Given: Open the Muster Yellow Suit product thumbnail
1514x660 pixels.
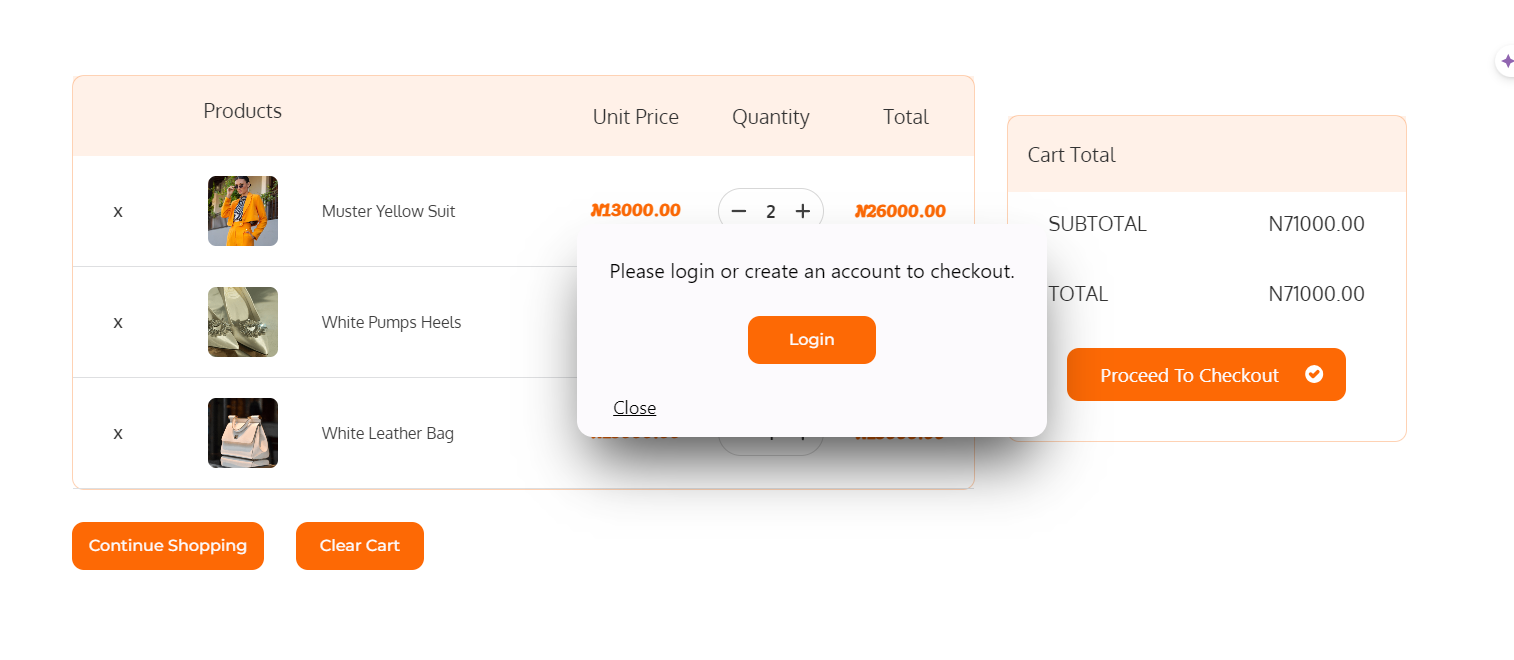Looking at the screenshot, I should click(243, 211).
